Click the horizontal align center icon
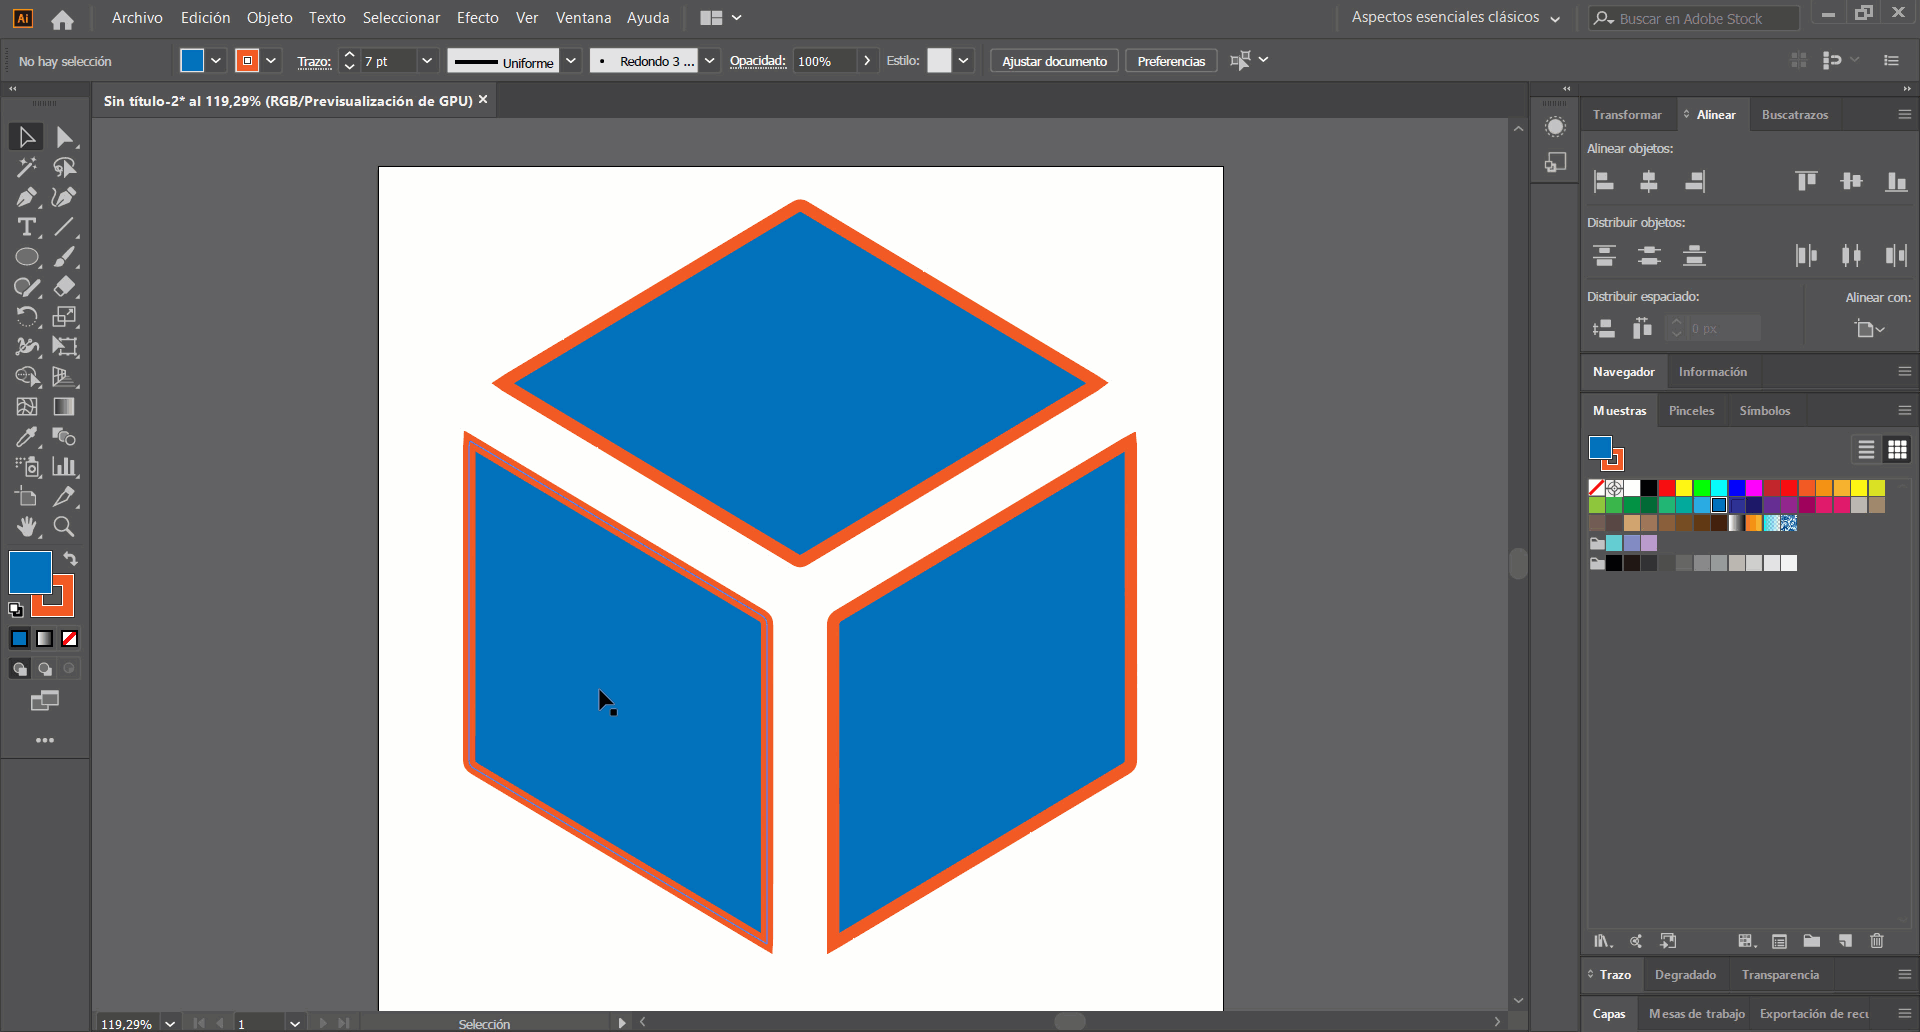Screen dimensions: 1920x1032 (x=1649, y=181)
